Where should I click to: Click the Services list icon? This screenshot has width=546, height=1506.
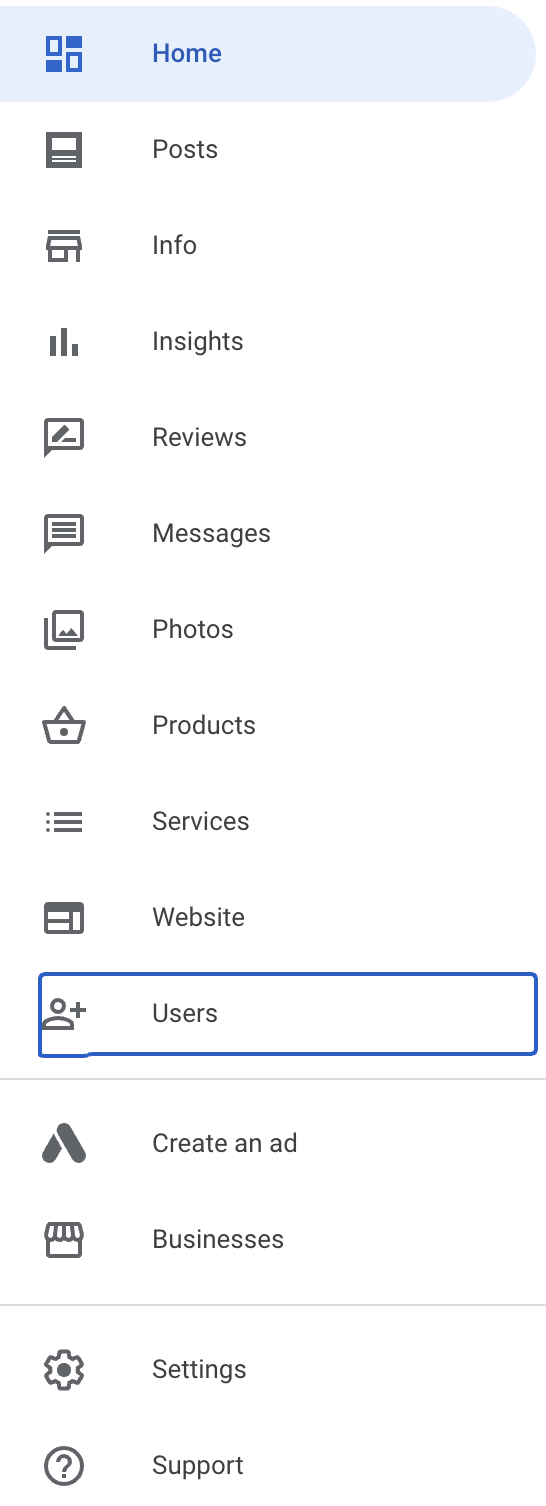pyautogui.click(x=64, y=822)
